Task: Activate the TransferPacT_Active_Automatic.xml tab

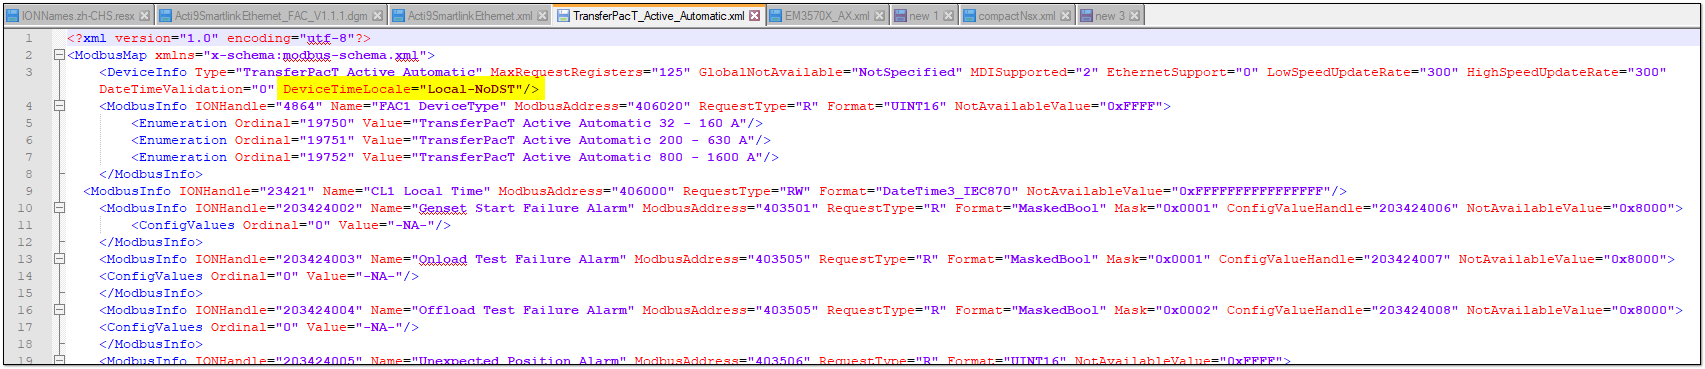Action: point(659,16)
